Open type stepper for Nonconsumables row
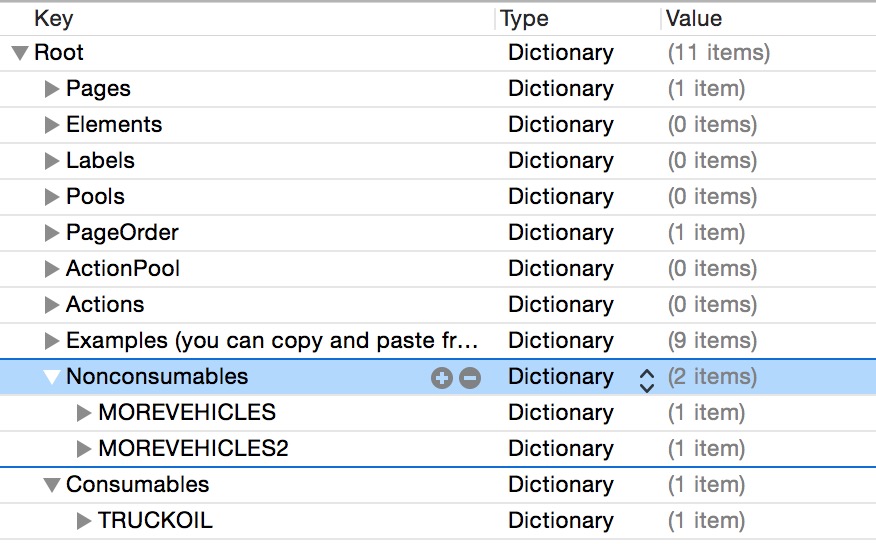Viewport: 876px width, 544px height. [x=647, y=378]
